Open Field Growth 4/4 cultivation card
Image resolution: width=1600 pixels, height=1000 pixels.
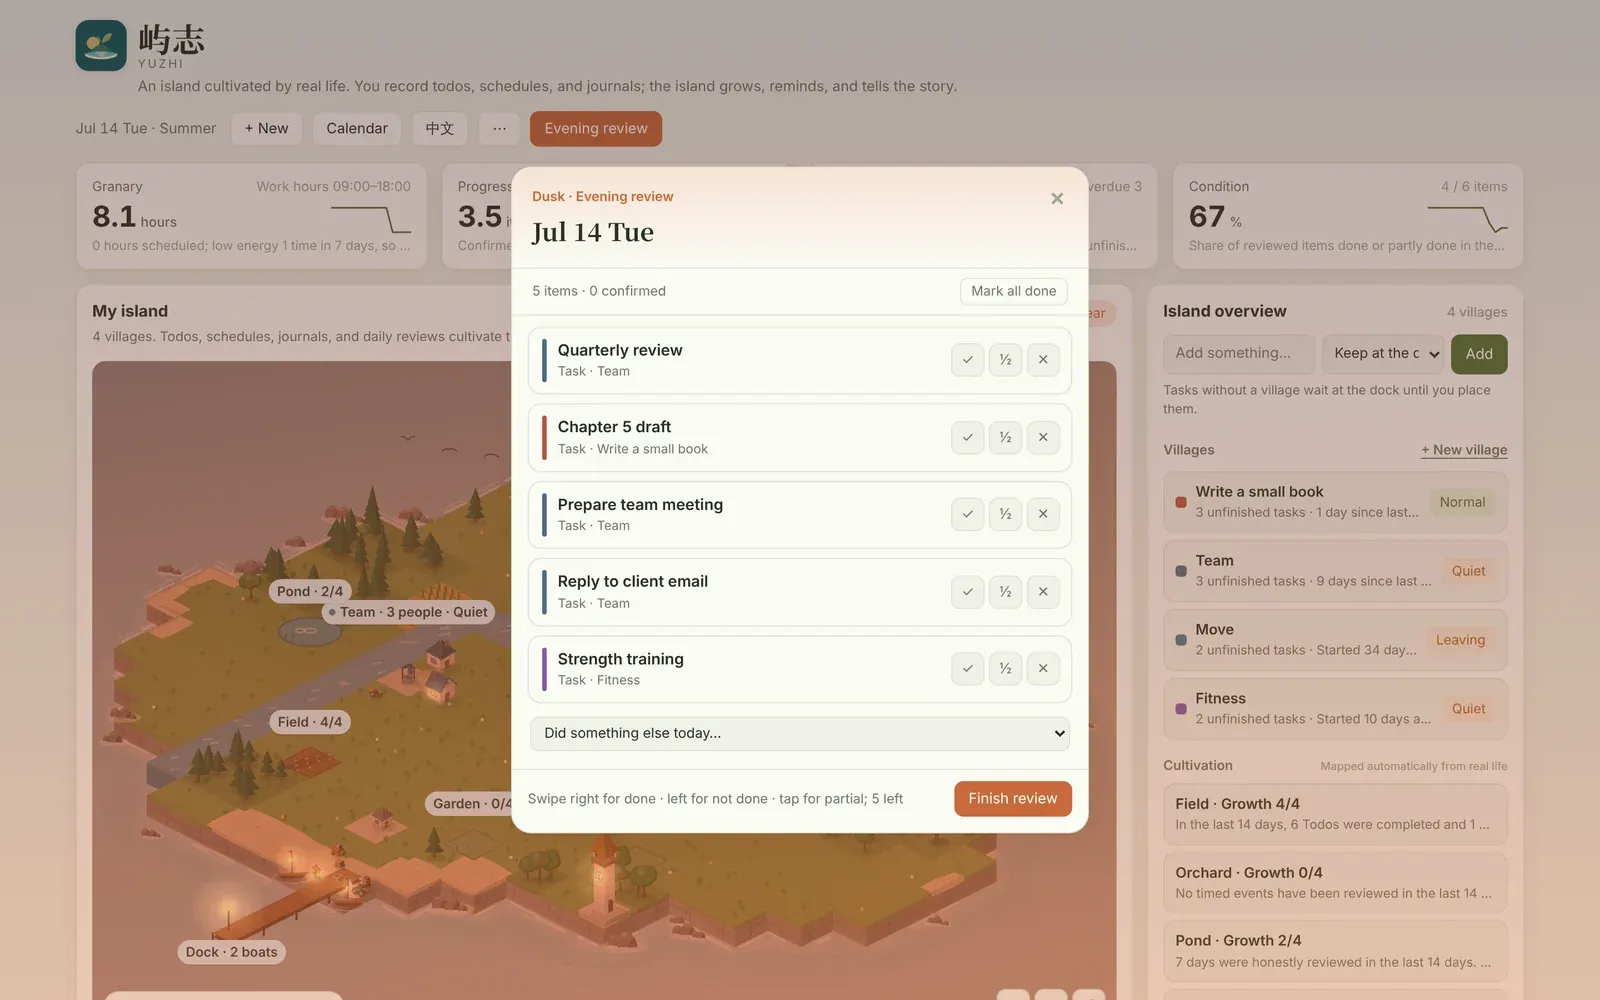pyautogui.click(x=1335, y=814)
